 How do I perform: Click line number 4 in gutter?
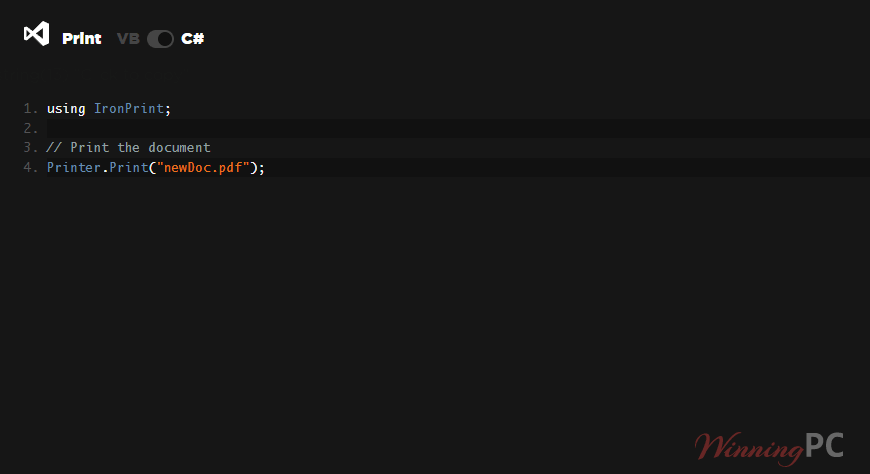pos(31,167)
